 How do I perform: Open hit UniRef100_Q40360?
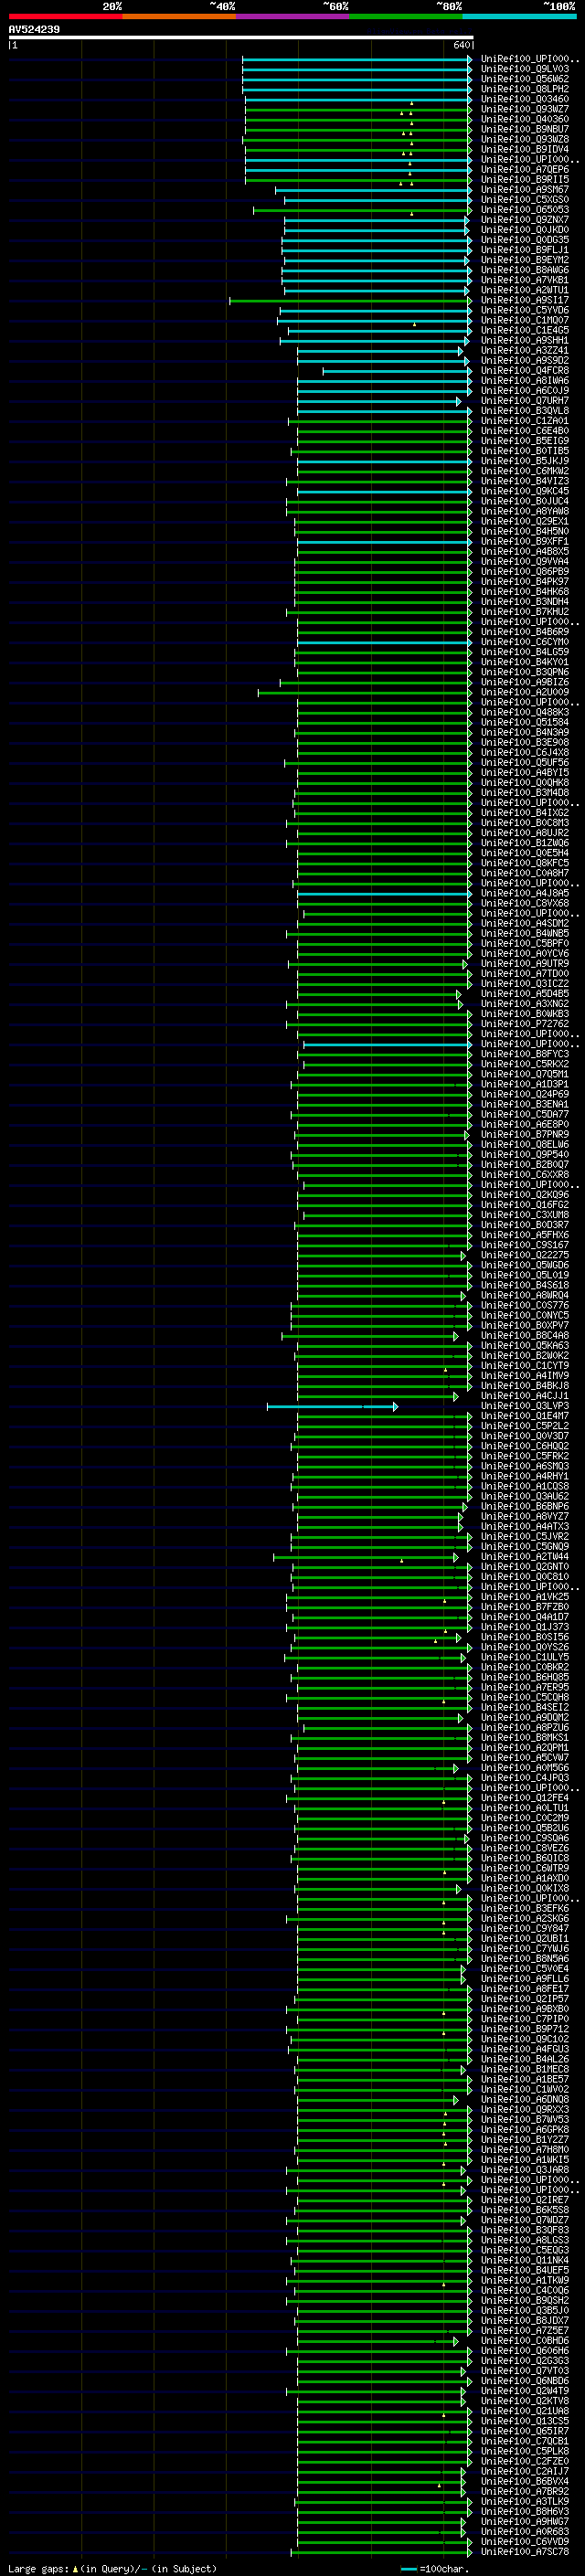524,119
